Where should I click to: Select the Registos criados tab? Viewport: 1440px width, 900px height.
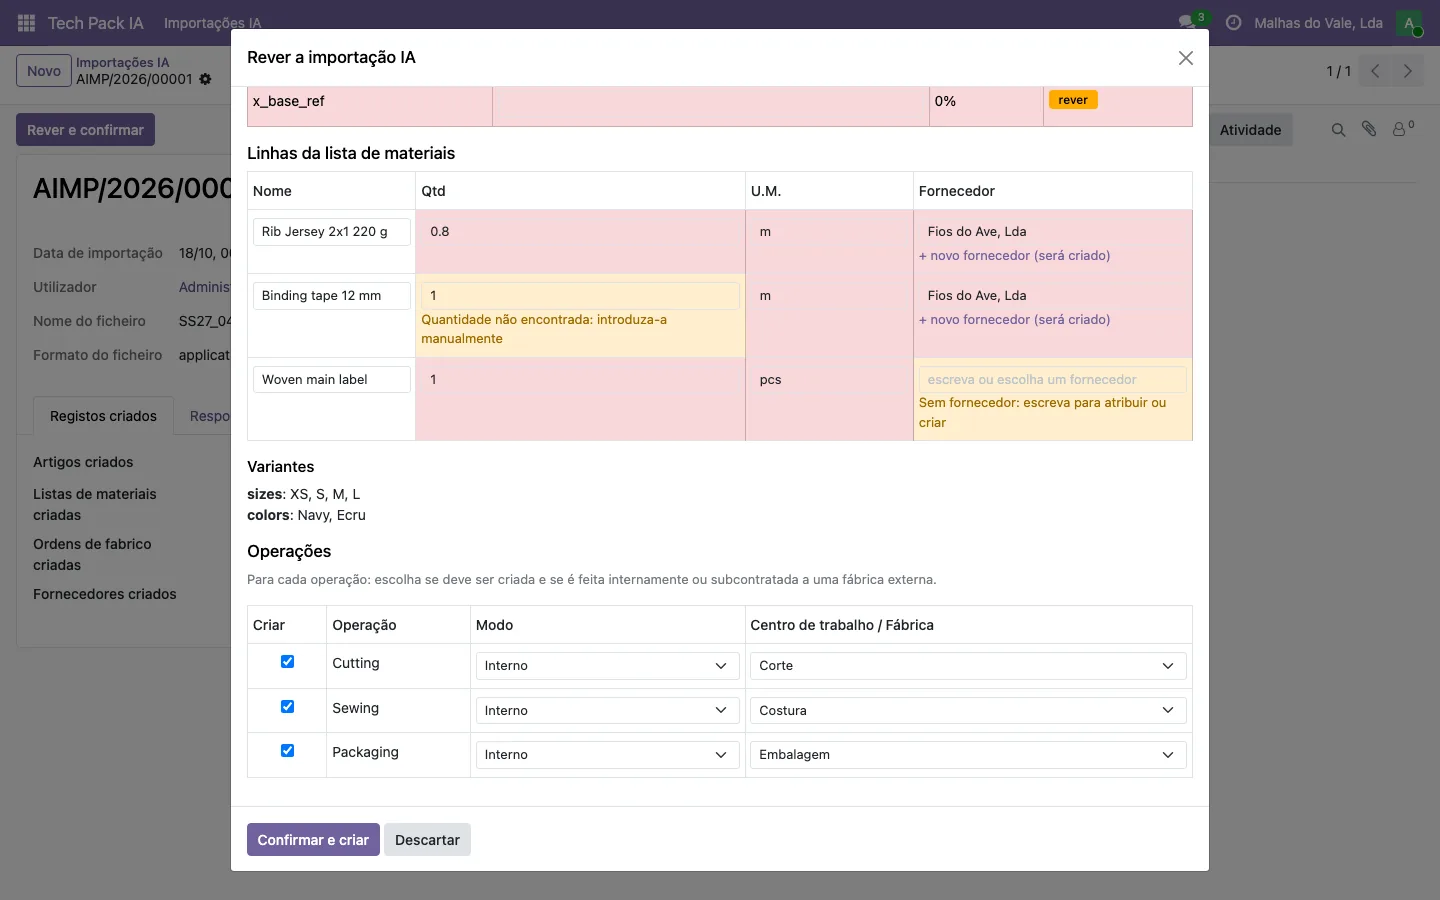(103, 416)
